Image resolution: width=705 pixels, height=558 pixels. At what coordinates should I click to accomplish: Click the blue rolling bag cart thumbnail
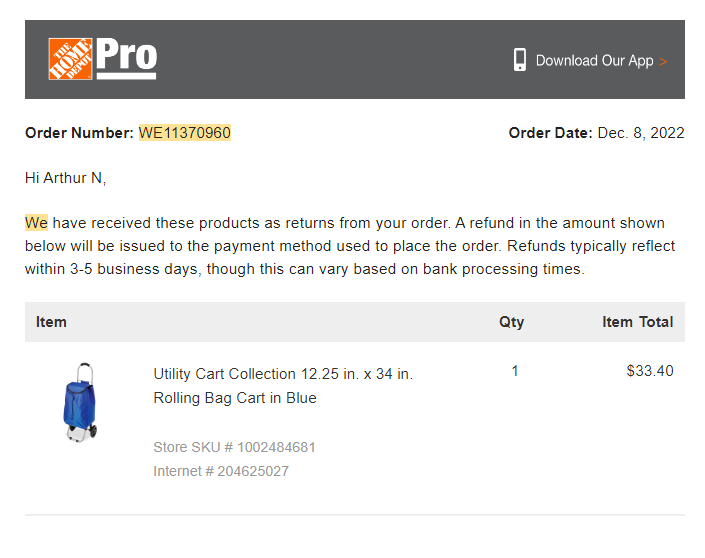80,402
